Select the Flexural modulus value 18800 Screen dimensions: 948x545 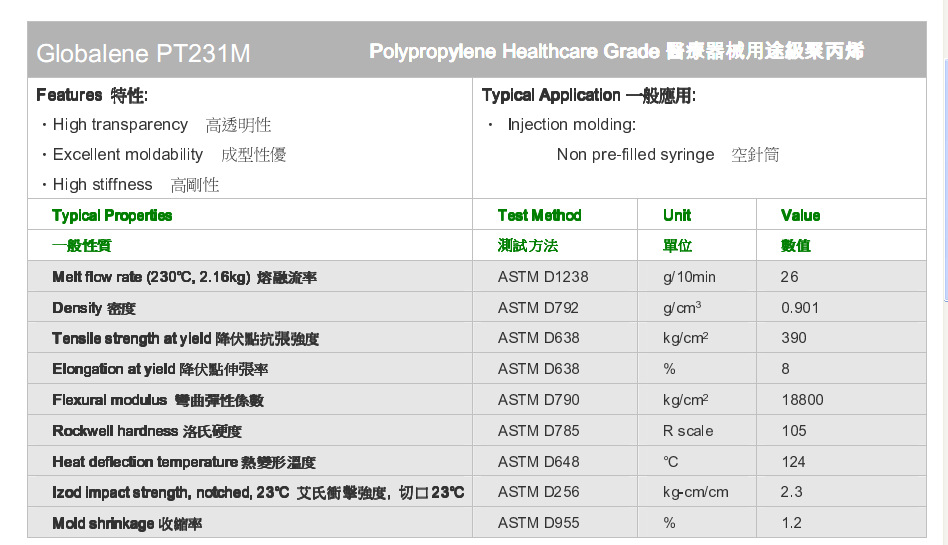point(802,400)
